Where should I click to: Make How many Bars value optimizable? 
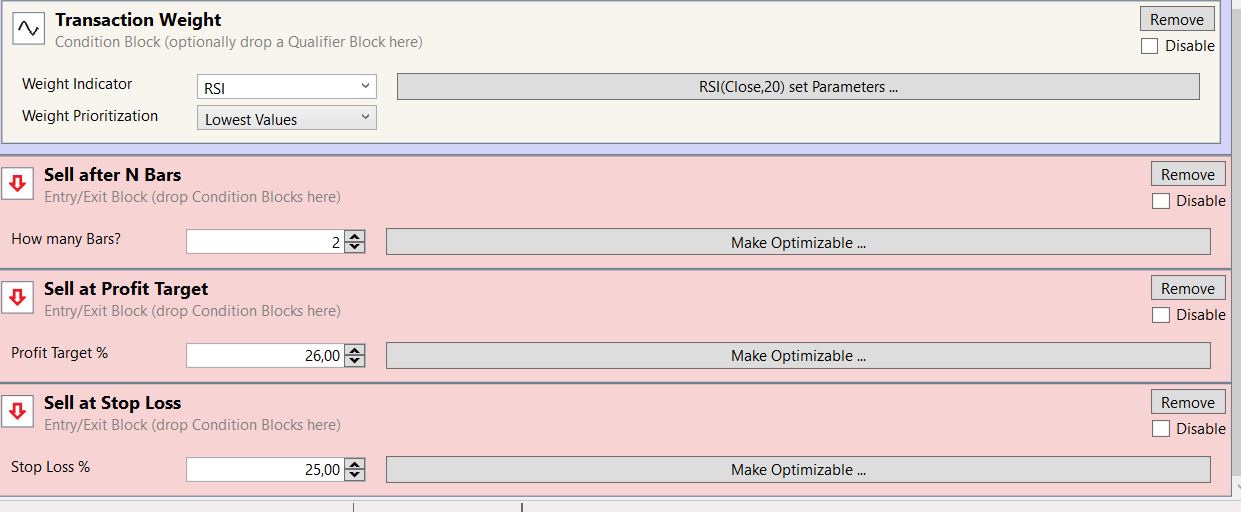point(798,242)
